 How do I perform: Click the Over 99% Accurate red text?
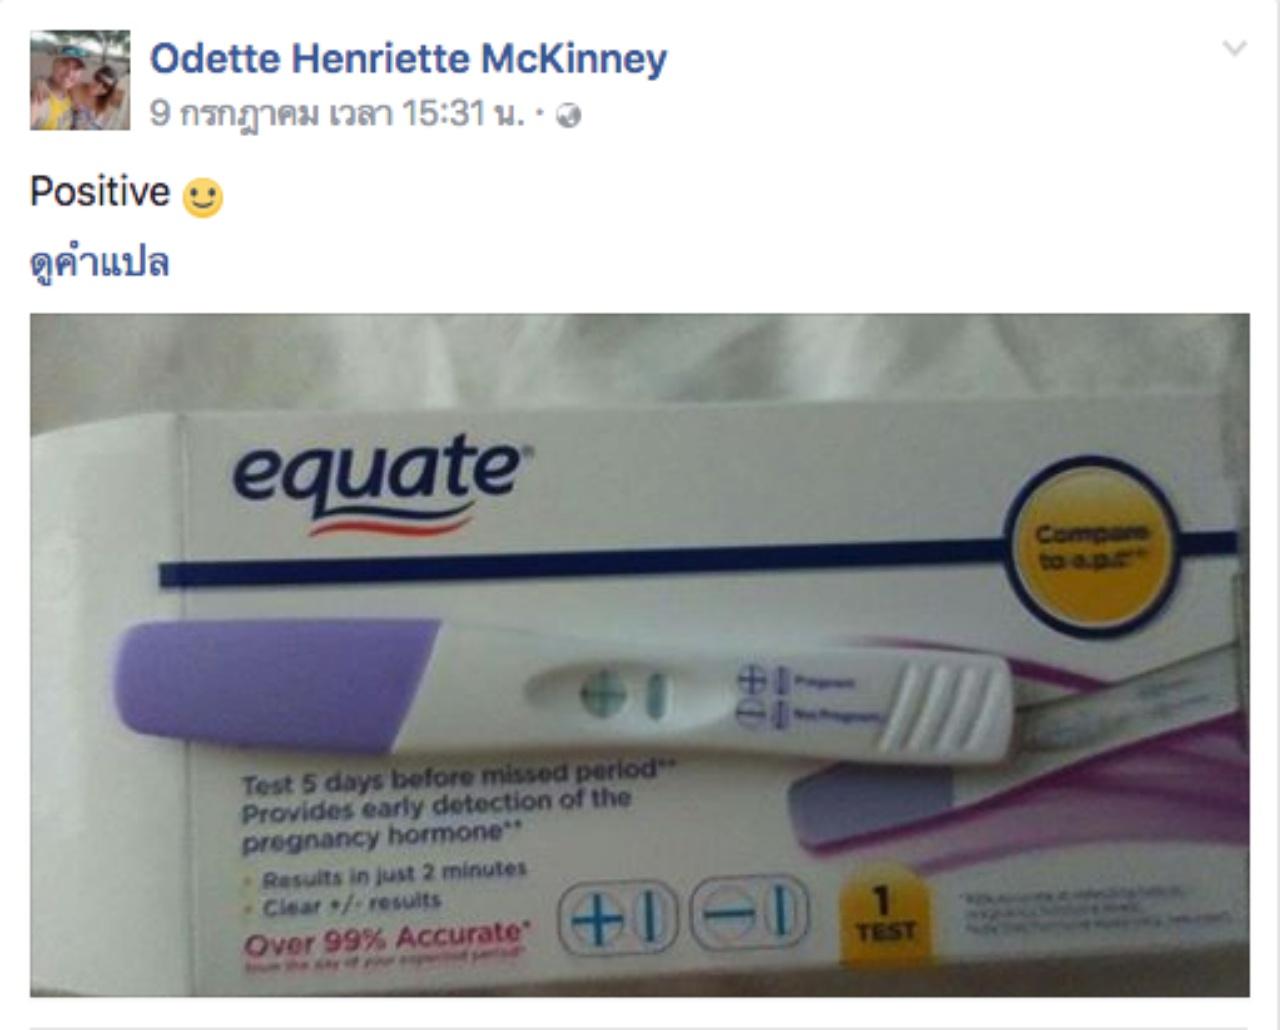click(x=384, y=941)
